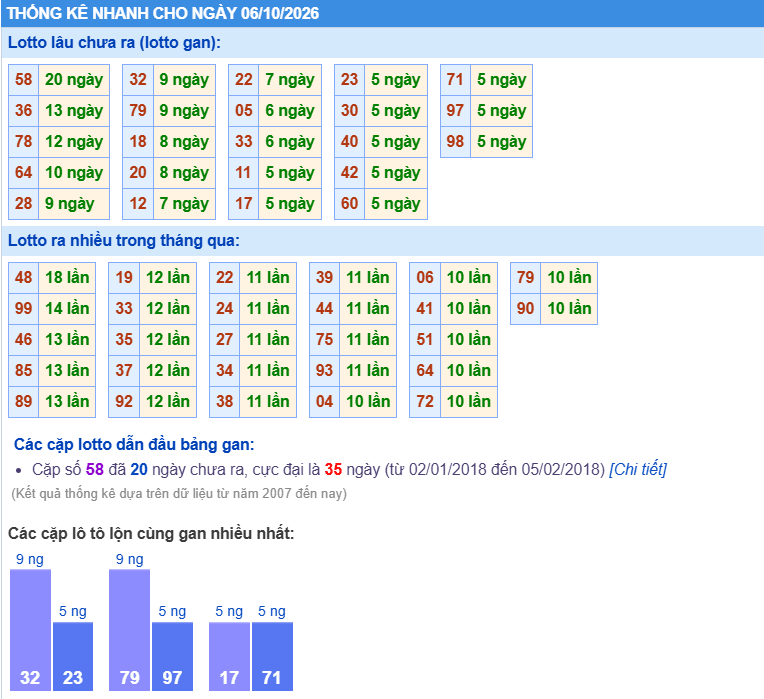The width and height of the screenshot is (764, 699).
Task: Click lotto gan number 58
Action: click(x=23, y=79)
